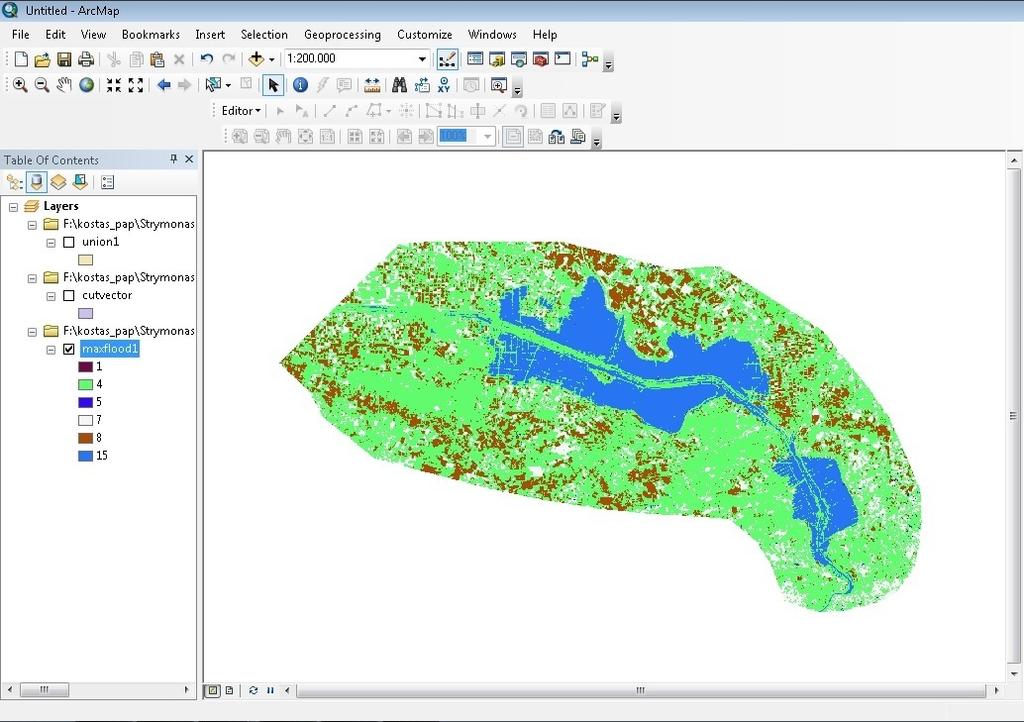Image resolution: width=1024 pixels, height=722 pixels.
Task: Launch the ModelBuilder window icon
Action: (x=590, y=59)
